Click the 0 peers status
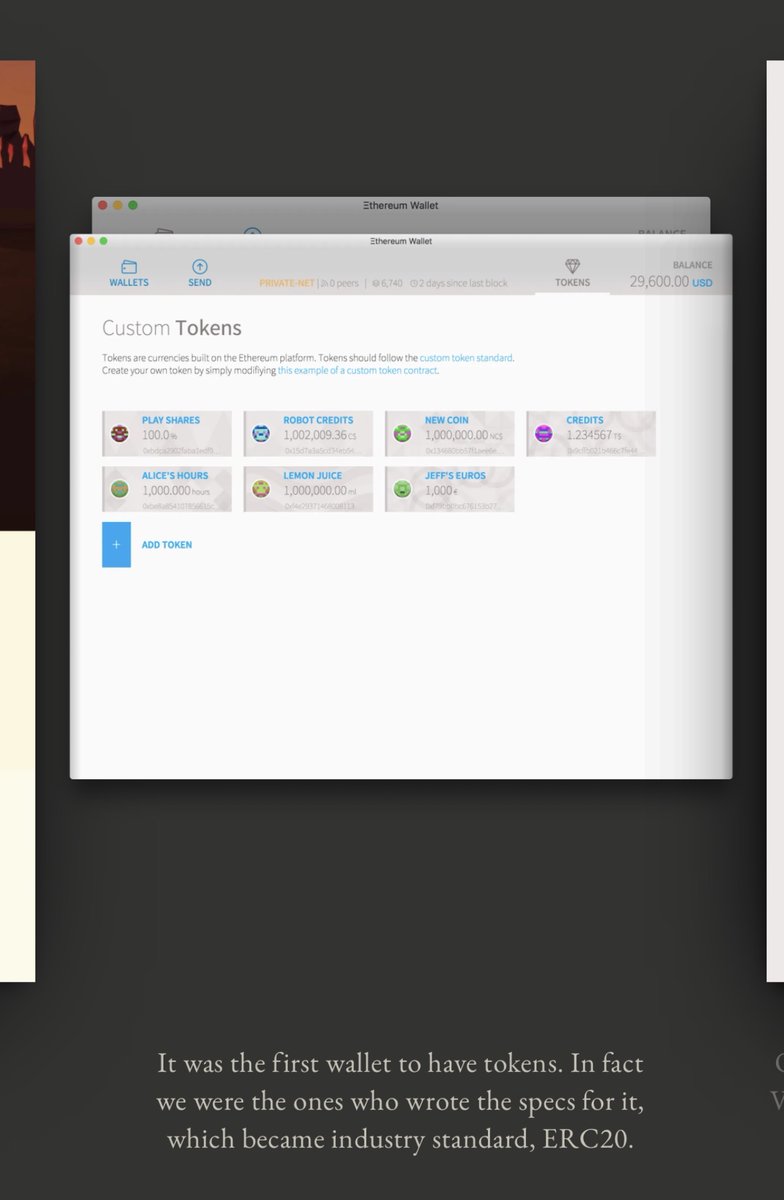784x1200 pixels. 340,283
